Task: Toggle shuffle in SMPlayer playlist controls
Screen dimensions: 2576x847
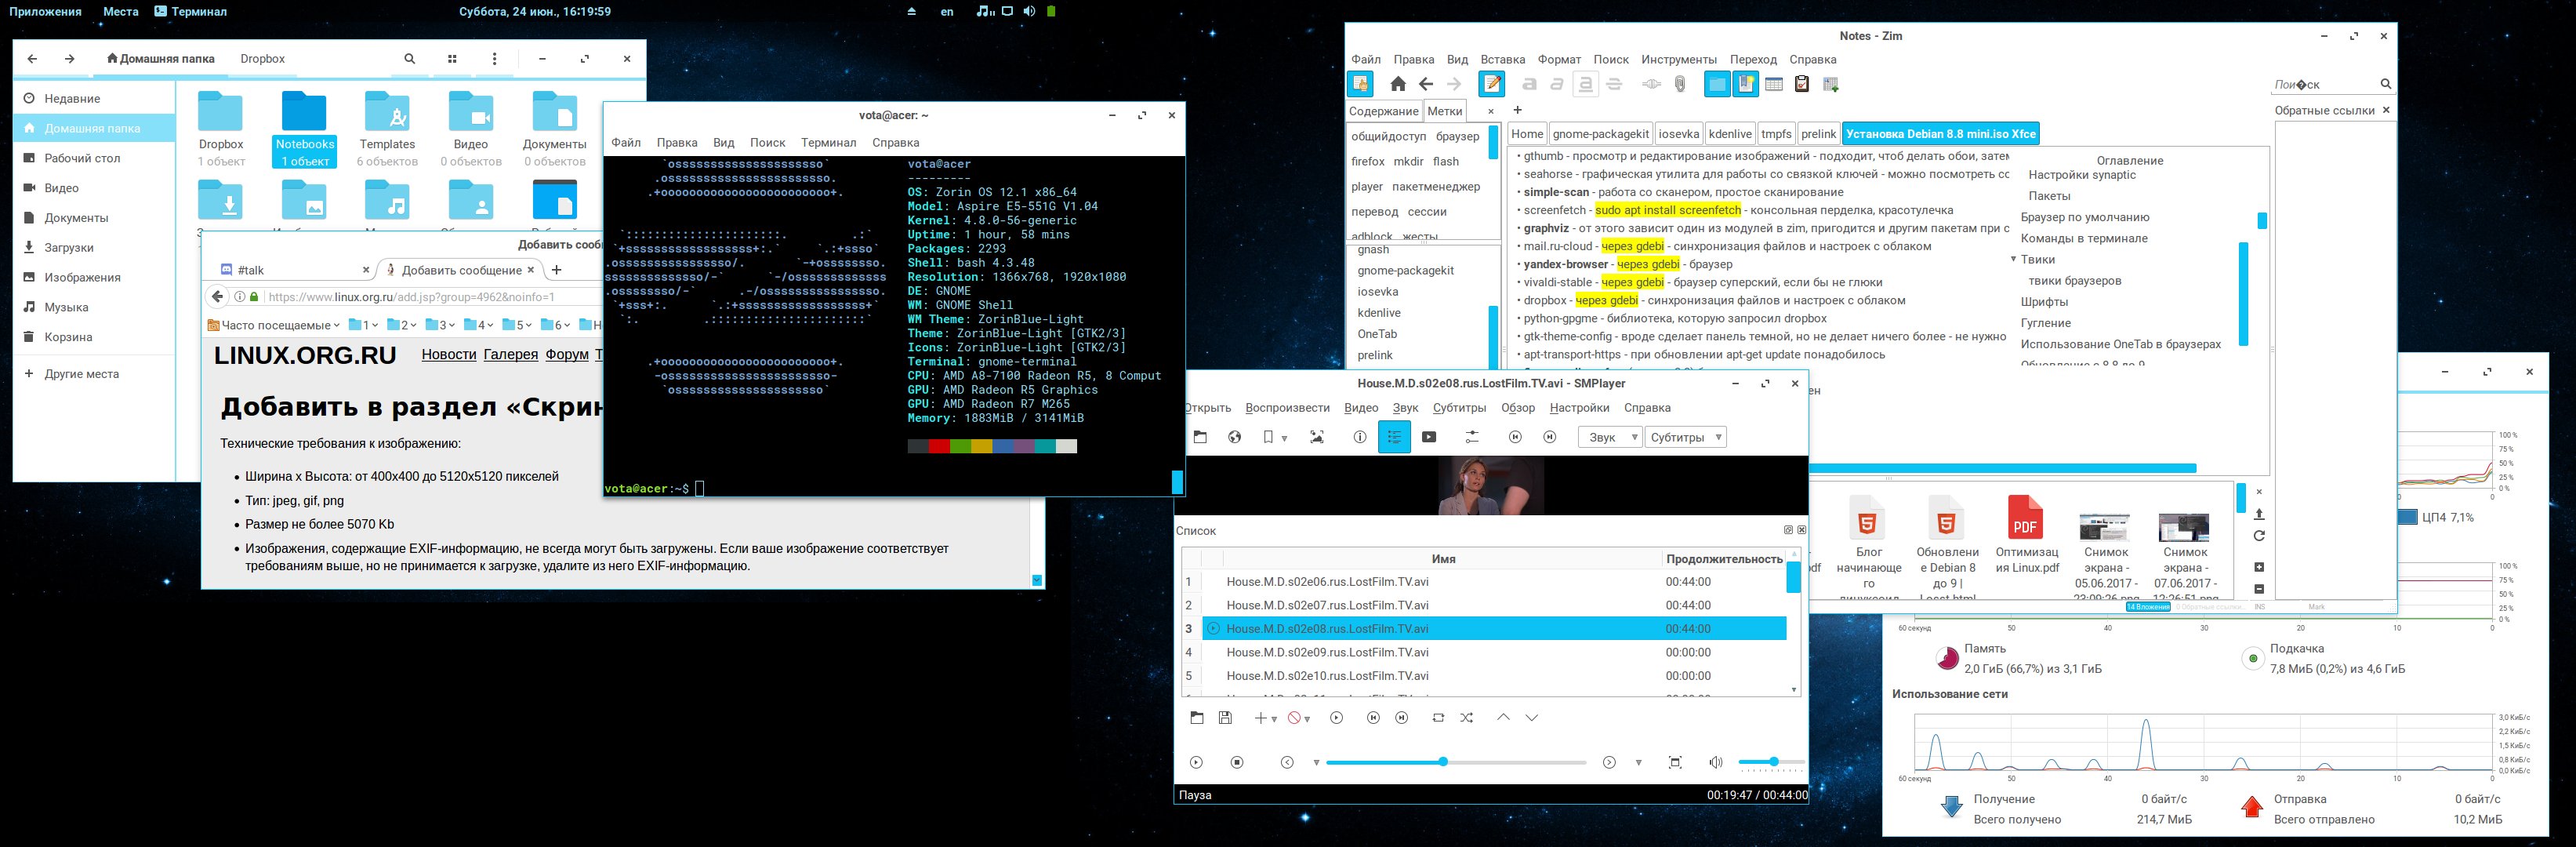Action: pyautogui.click(x=1466, y=718)
